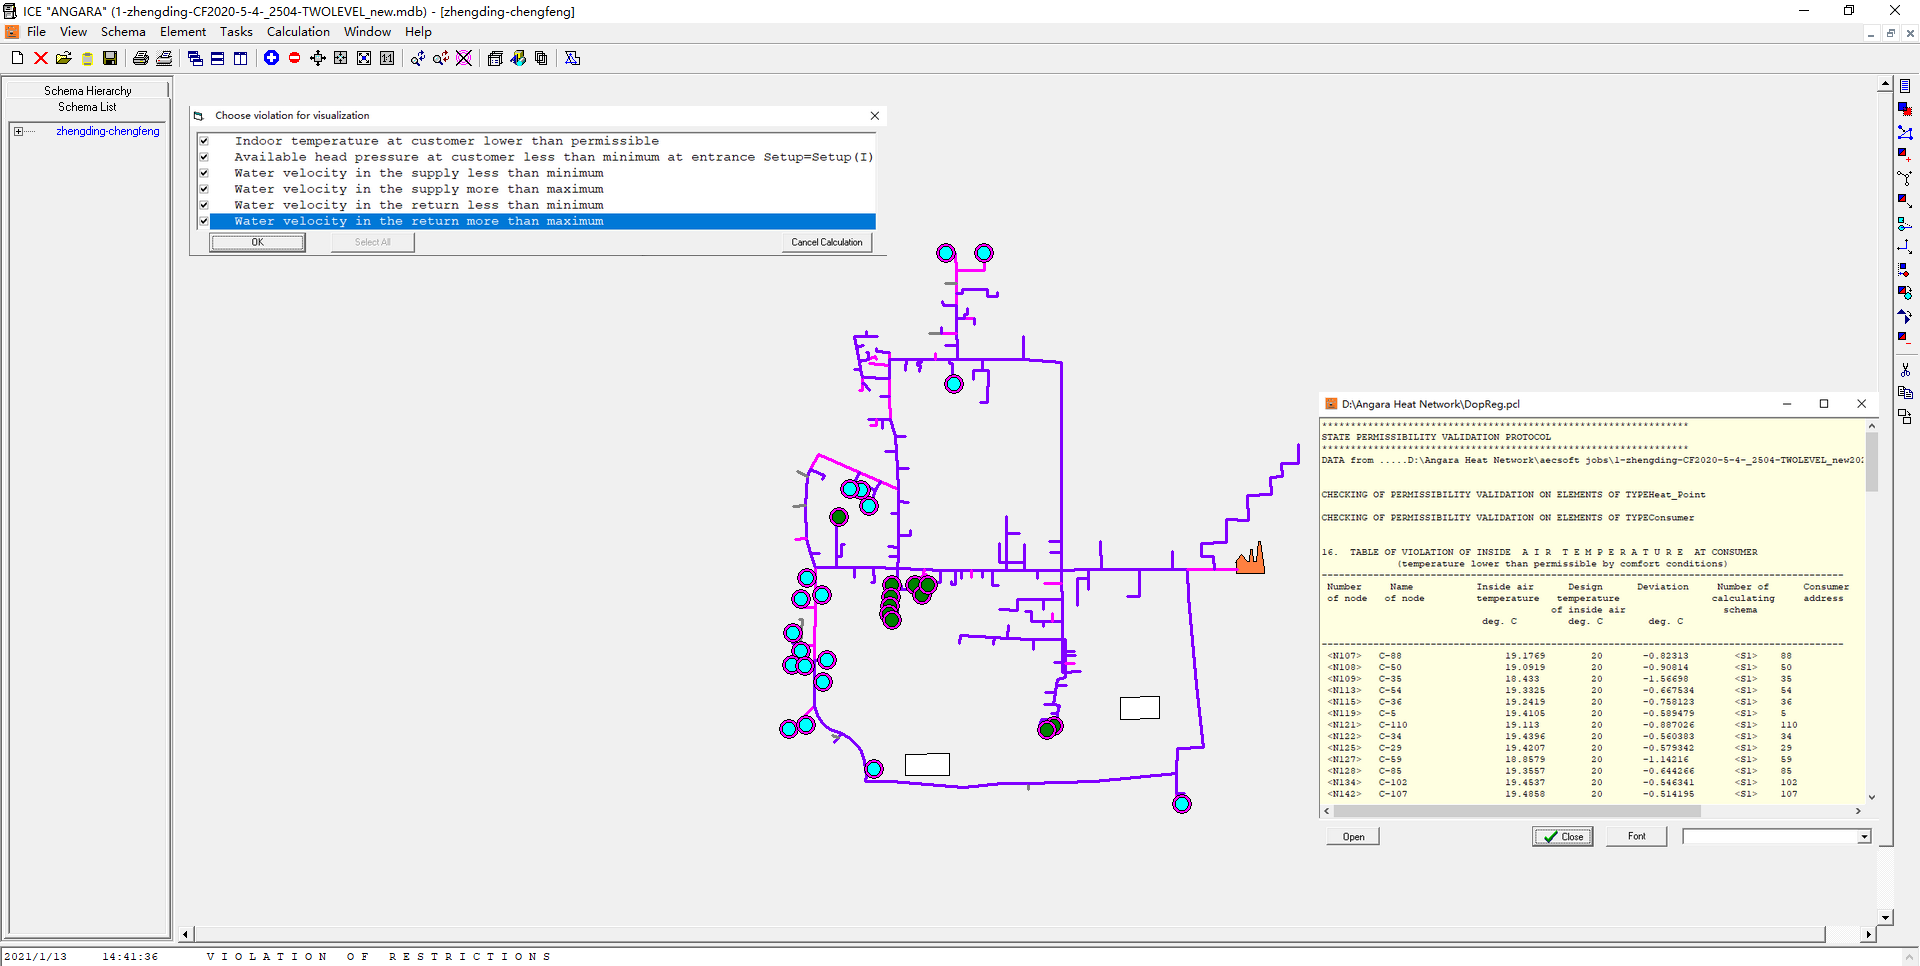The image size is (1920, 966).
Task: Click the blue list document icon at right toolbar top
Action: 1905,86
